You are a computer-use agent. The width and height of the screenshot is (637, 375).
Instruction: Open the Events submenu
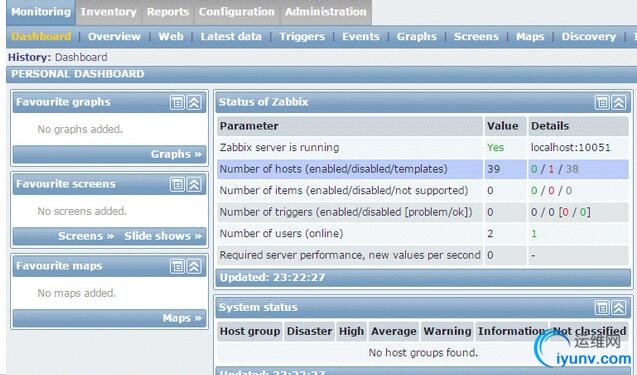[x=361, y=37]
